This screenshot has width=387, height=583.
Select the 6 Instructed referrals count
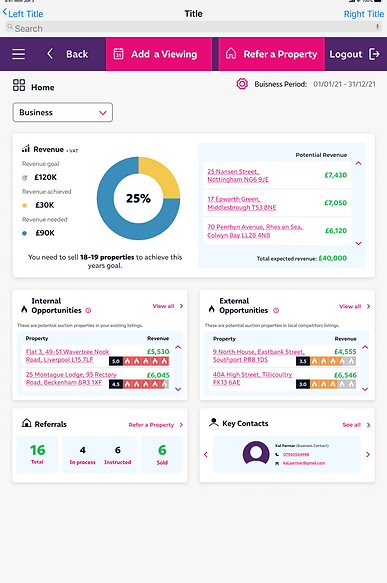click(x=117, y=455)
